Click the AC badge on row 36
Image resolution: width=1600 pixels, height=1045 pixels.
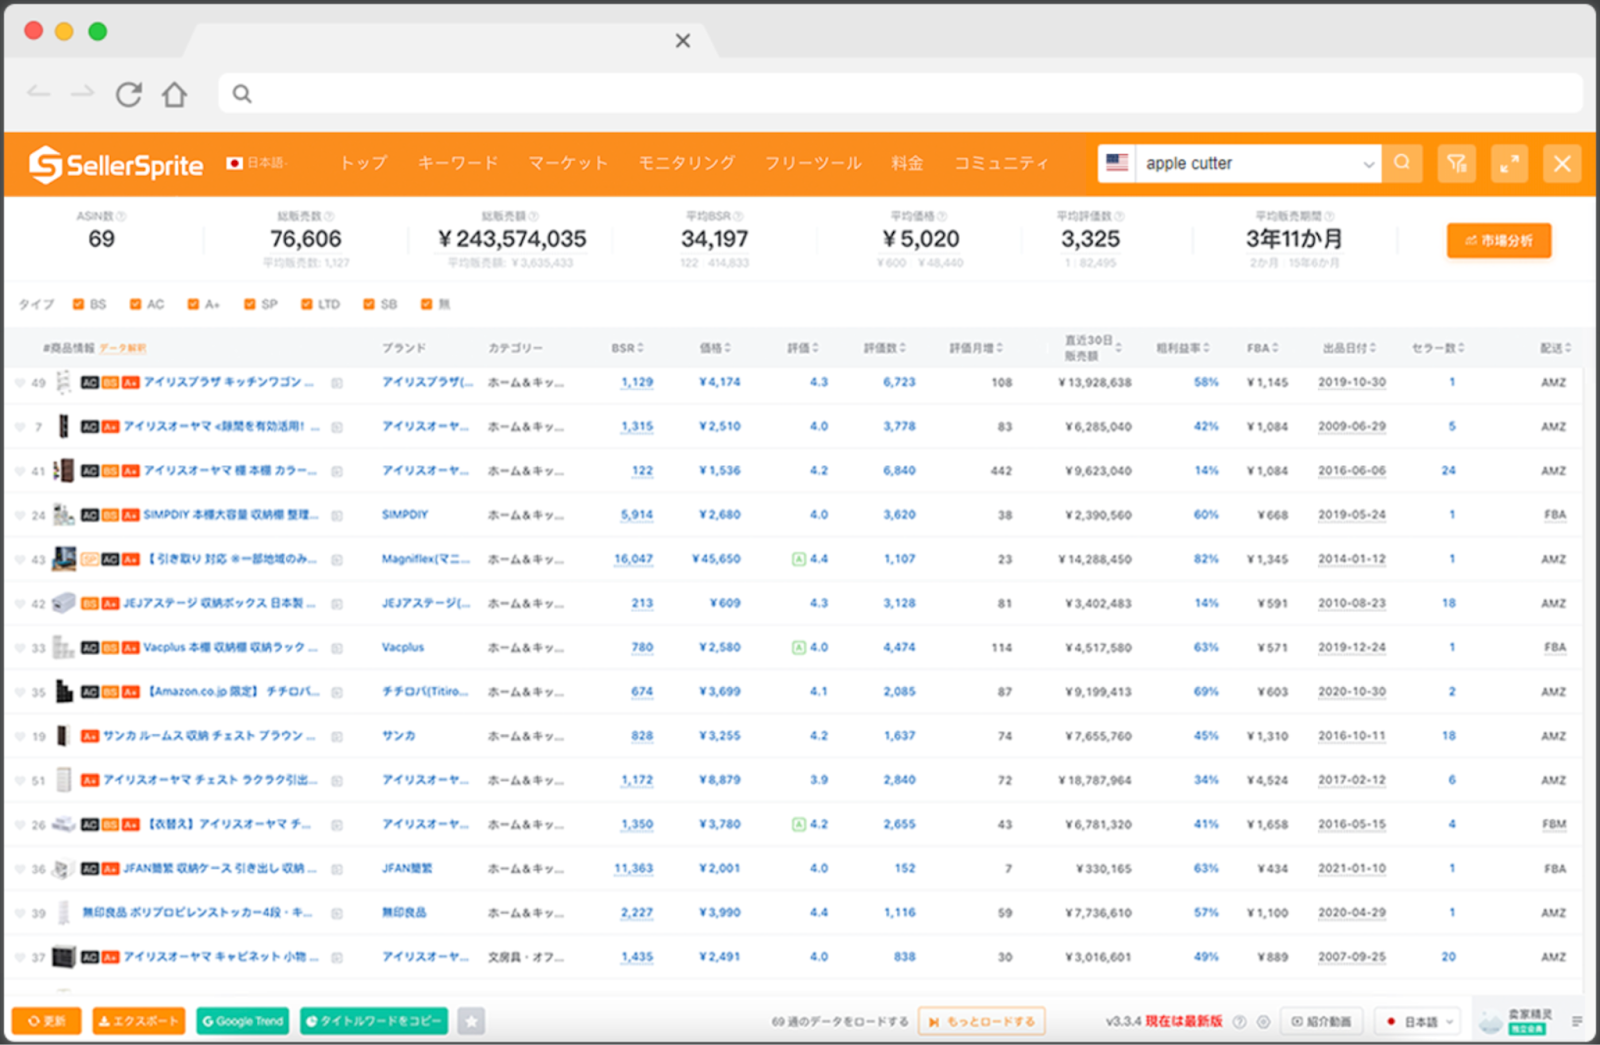(89, 869)
